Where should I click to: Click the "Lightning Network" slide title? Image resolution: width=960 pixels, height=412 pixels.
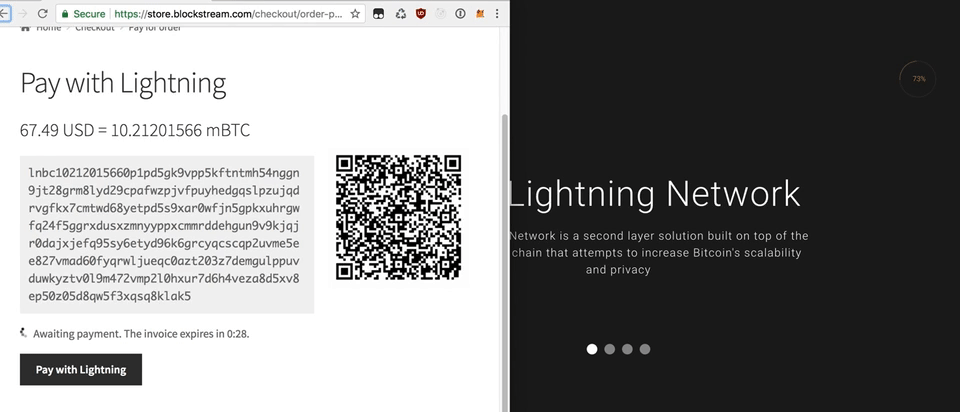655,194
